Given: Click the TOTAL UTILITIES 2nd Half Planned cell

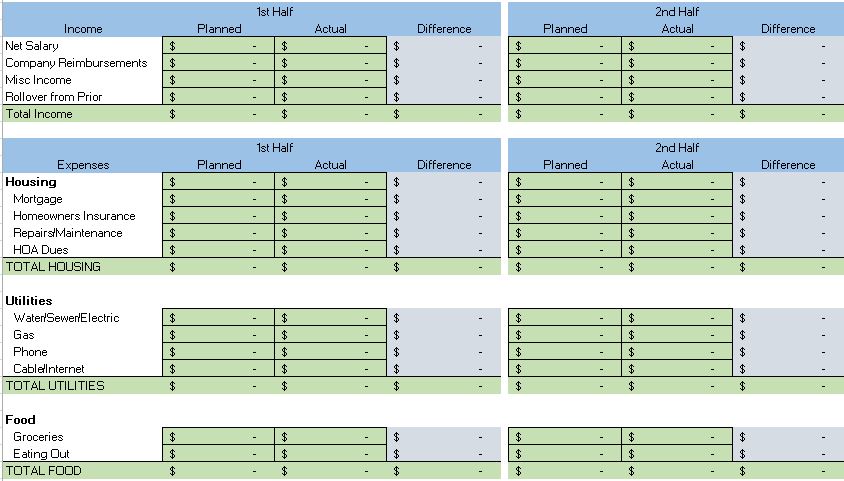Looking at the screenshot, I should click(565, 386).
